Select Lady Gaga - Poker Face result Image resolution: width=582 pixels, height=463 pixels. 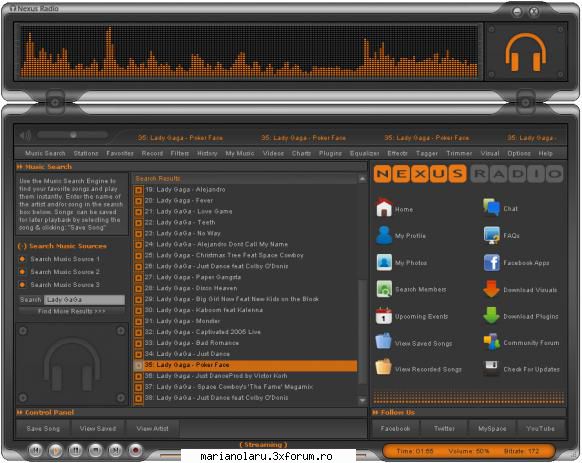(245, 365)
